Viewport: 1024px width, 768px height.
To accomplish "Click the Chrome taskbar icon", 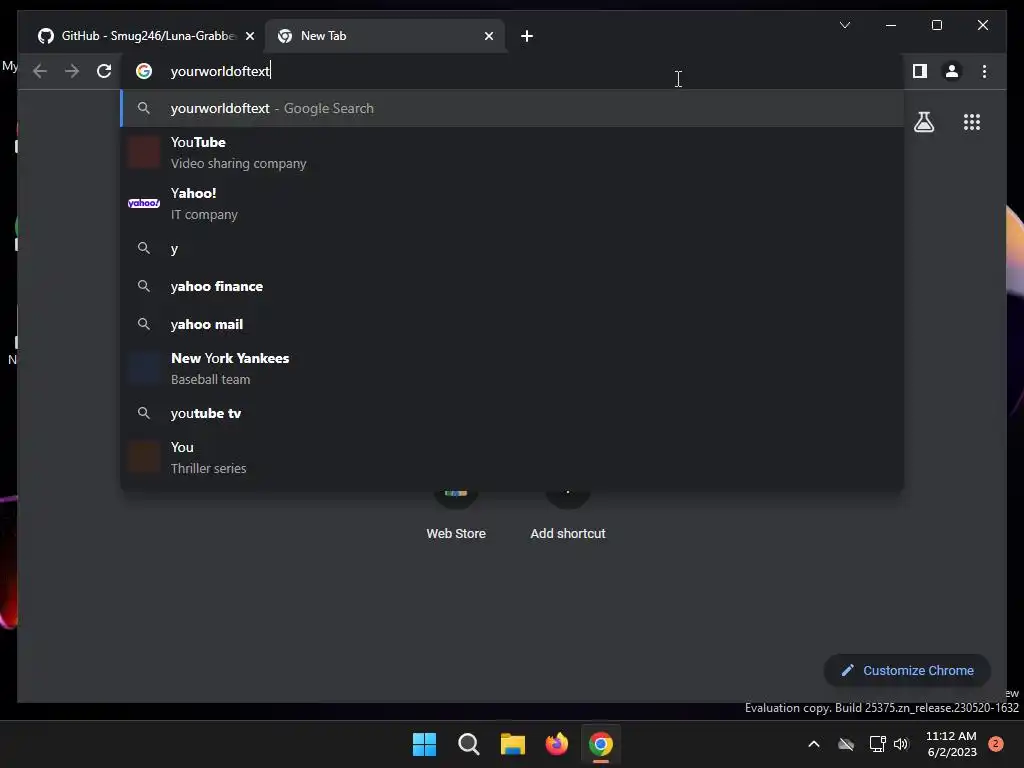I will pos(601,744).
